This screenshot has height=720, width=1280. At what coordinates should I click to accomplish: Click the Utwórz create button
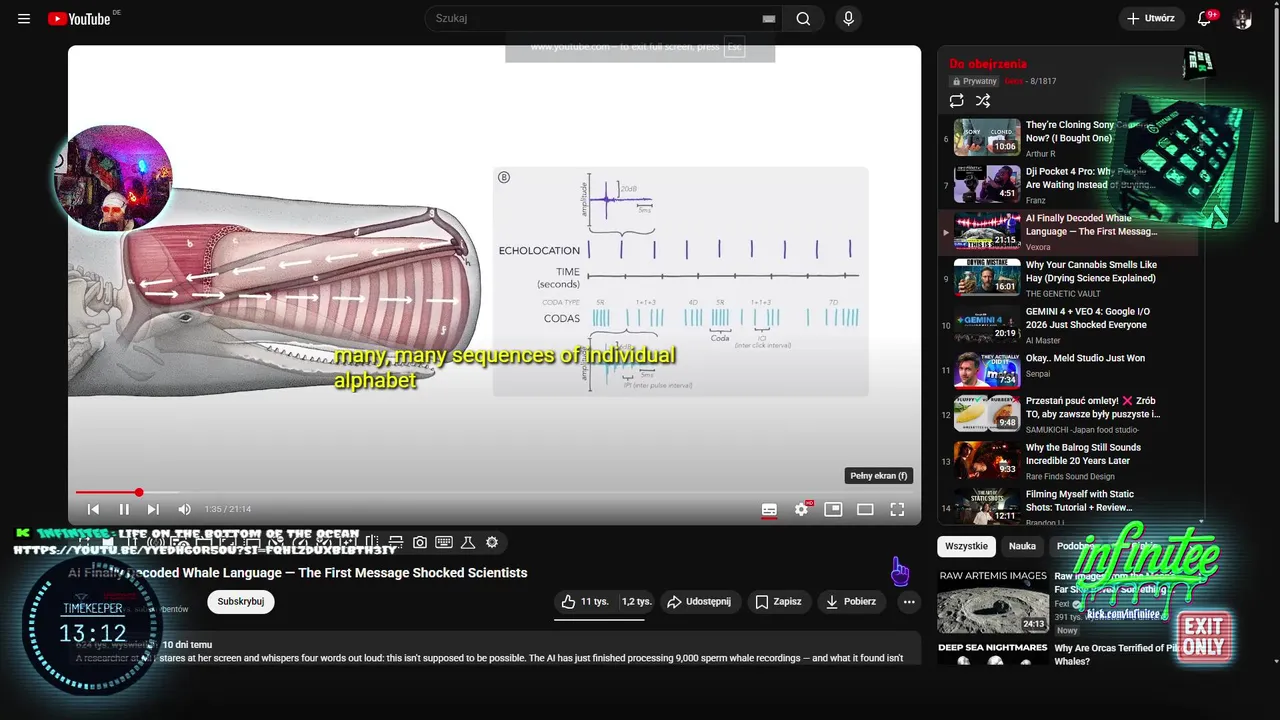click(x=1151, y=19)
